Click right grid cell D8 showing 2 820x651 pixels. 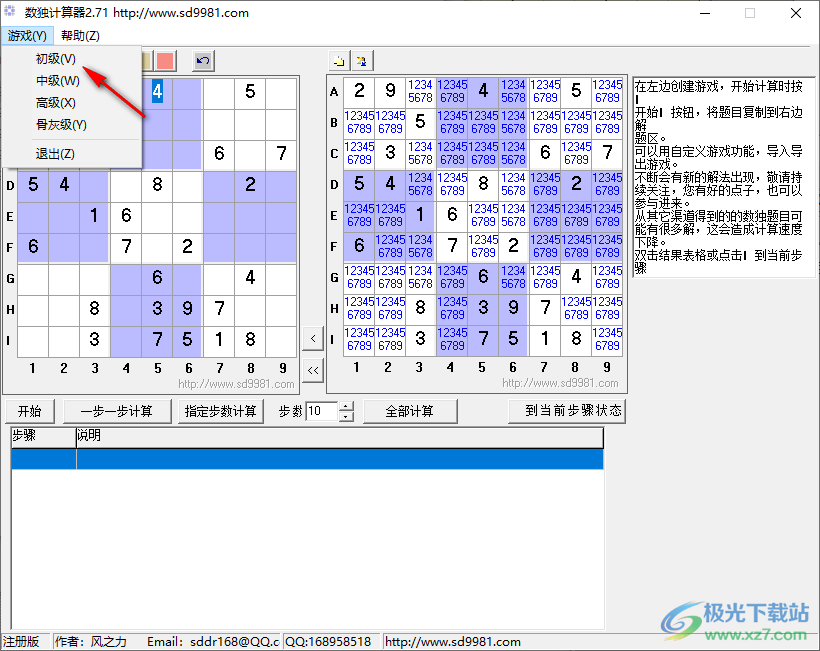tap(576, 184)
